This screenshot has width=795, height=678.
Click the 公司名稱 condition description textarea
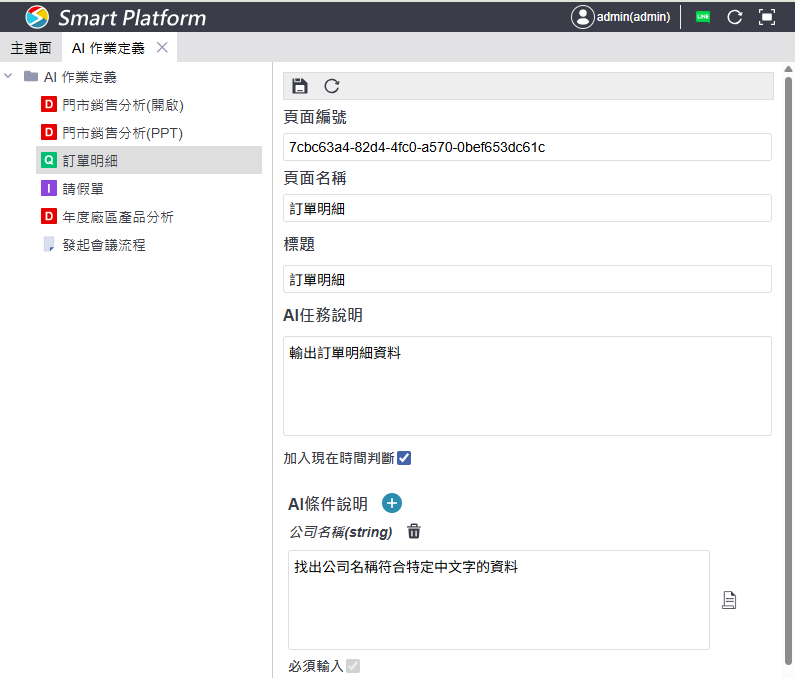tap(499, 600)
